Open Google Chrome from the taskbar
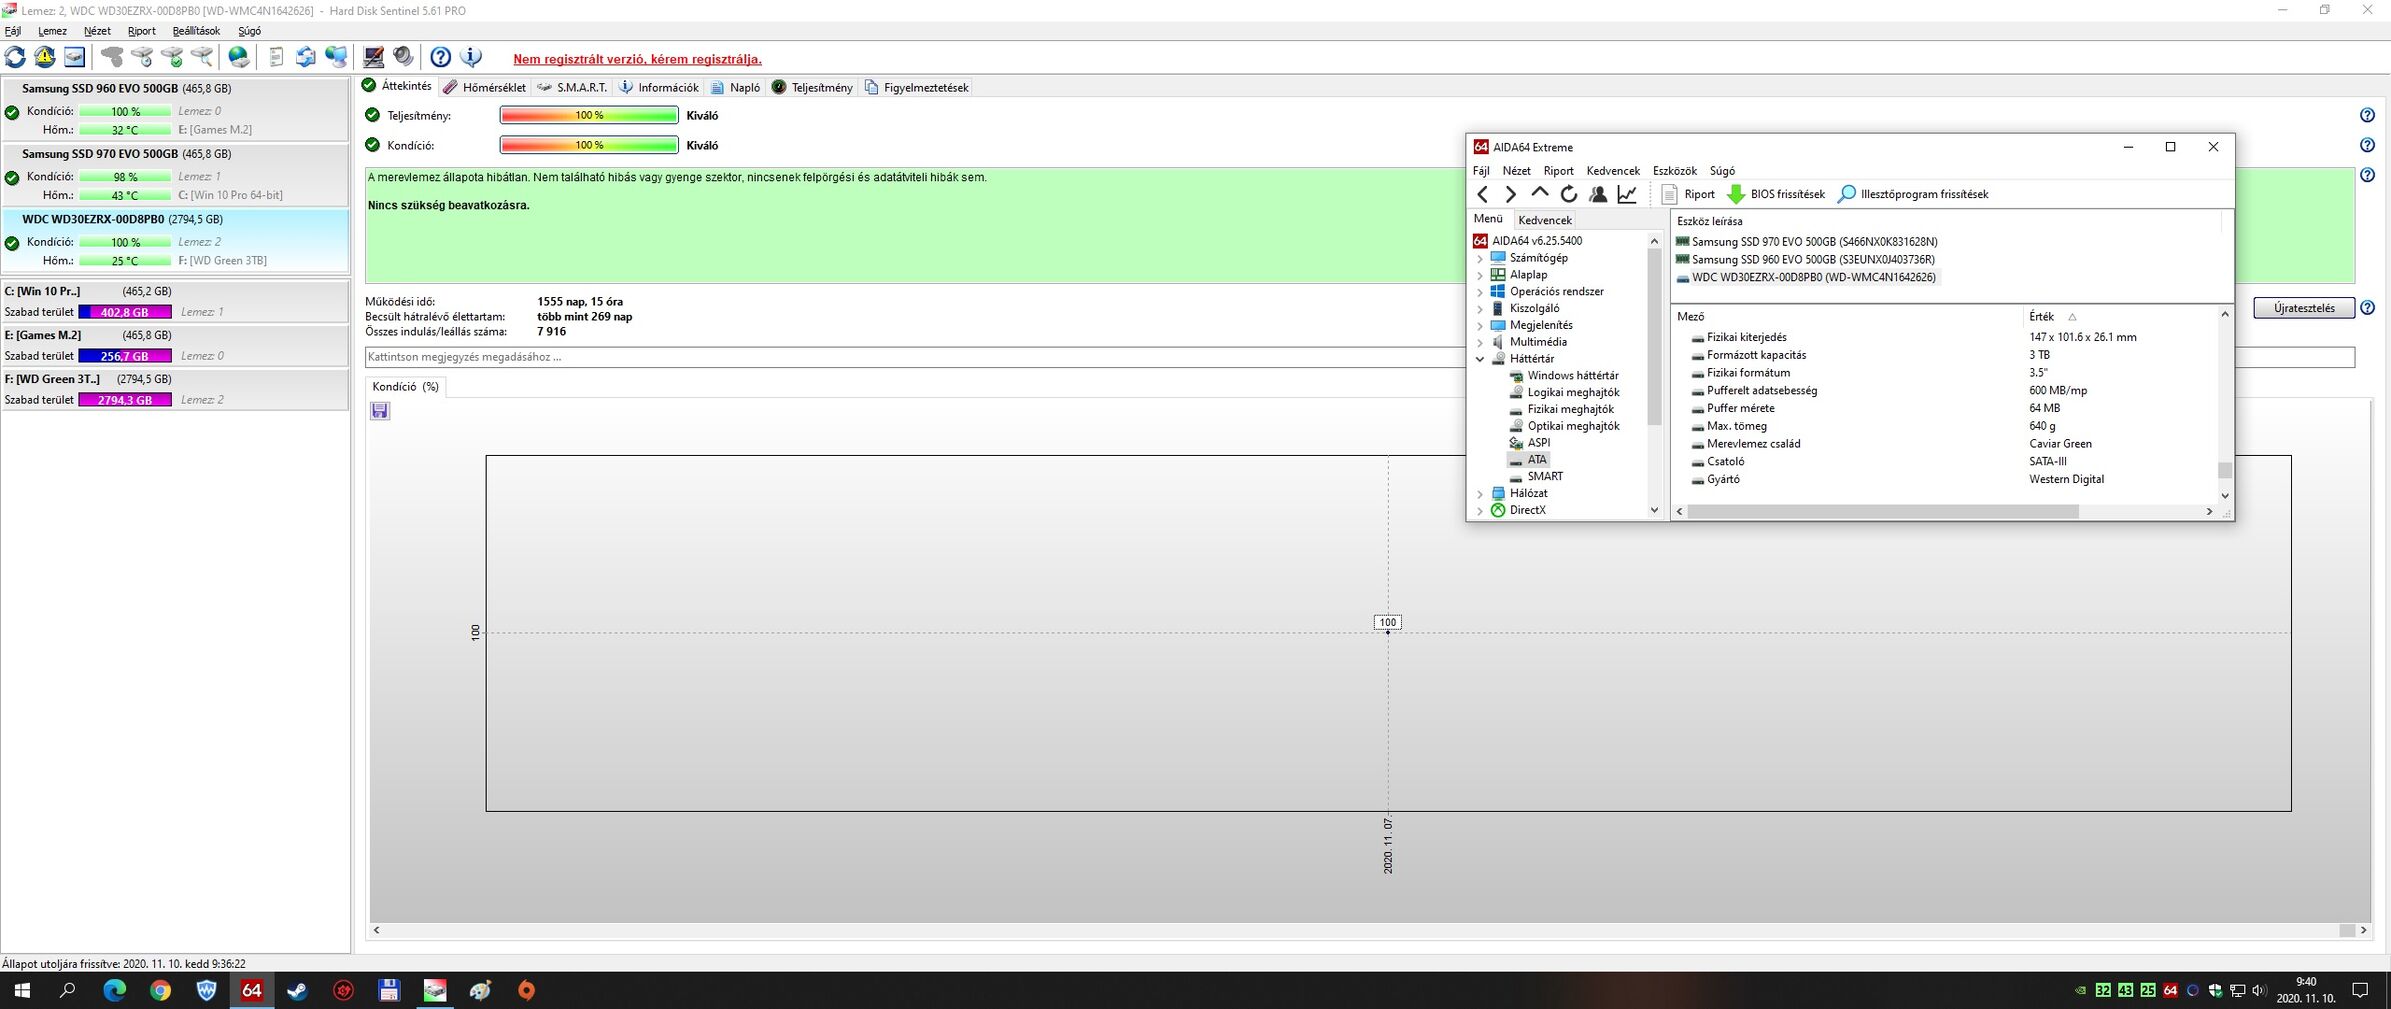The width and height of the screenshot is (2391, 1009). [160, 990]
